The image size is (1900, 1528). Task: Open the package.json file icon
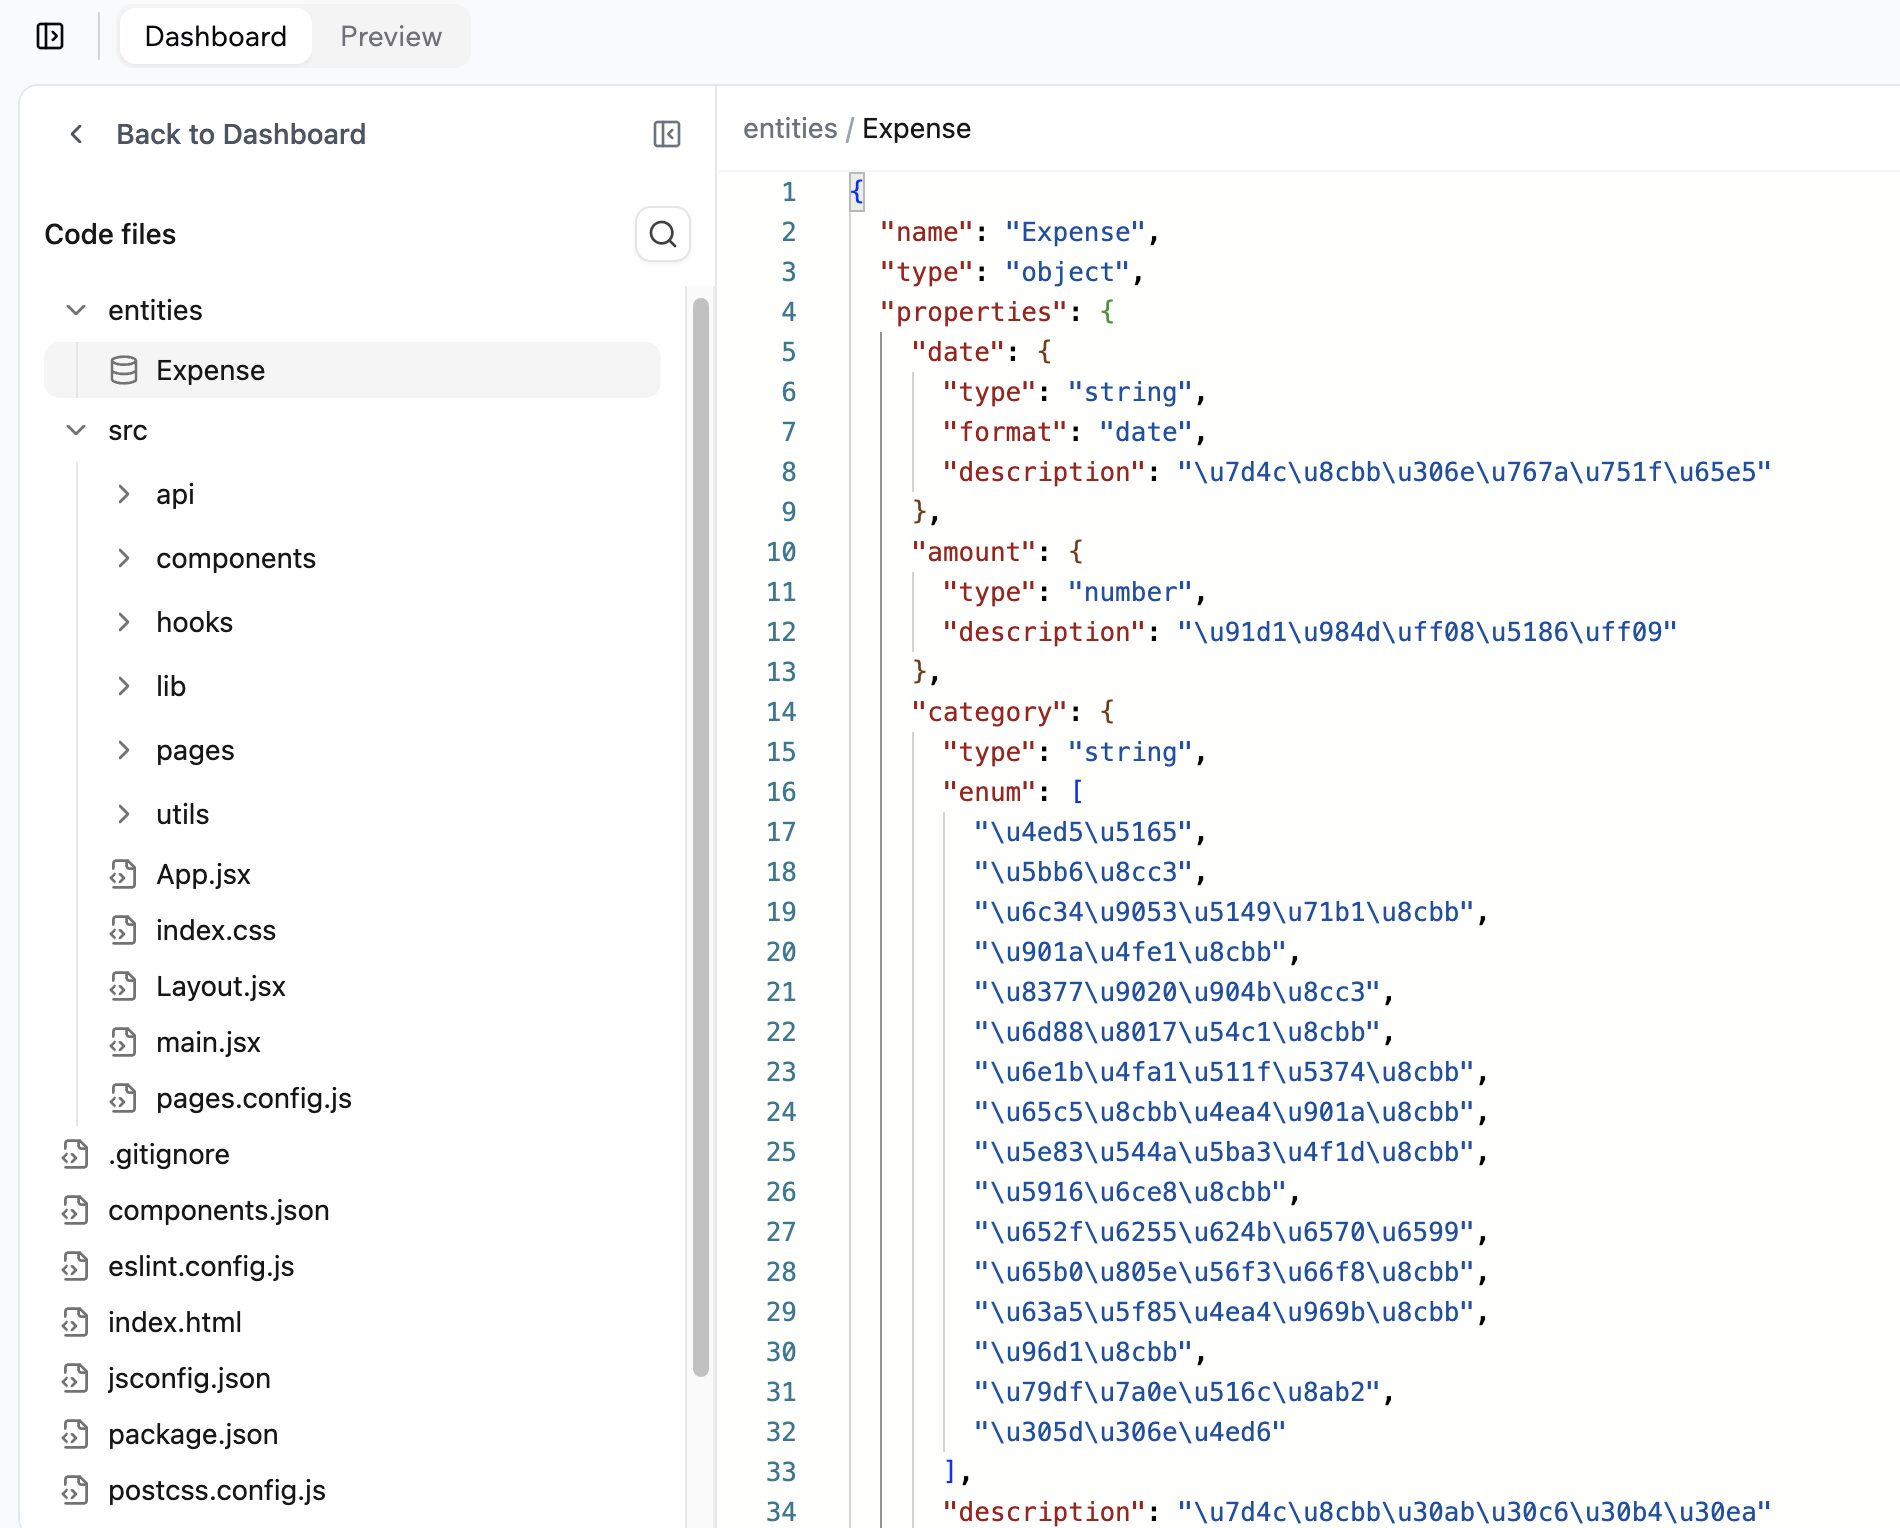[x=75, y=1434]
